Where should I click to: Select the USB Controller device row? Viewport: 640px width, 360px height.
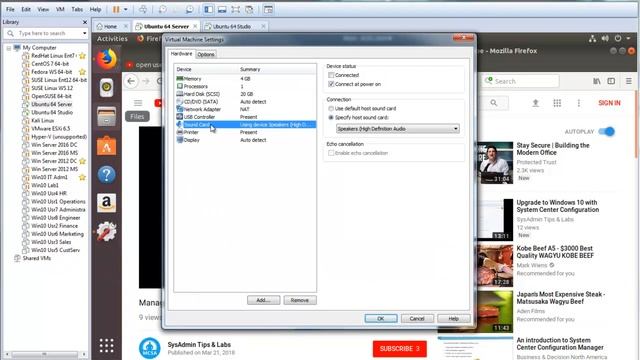click(x=246, y=117)
